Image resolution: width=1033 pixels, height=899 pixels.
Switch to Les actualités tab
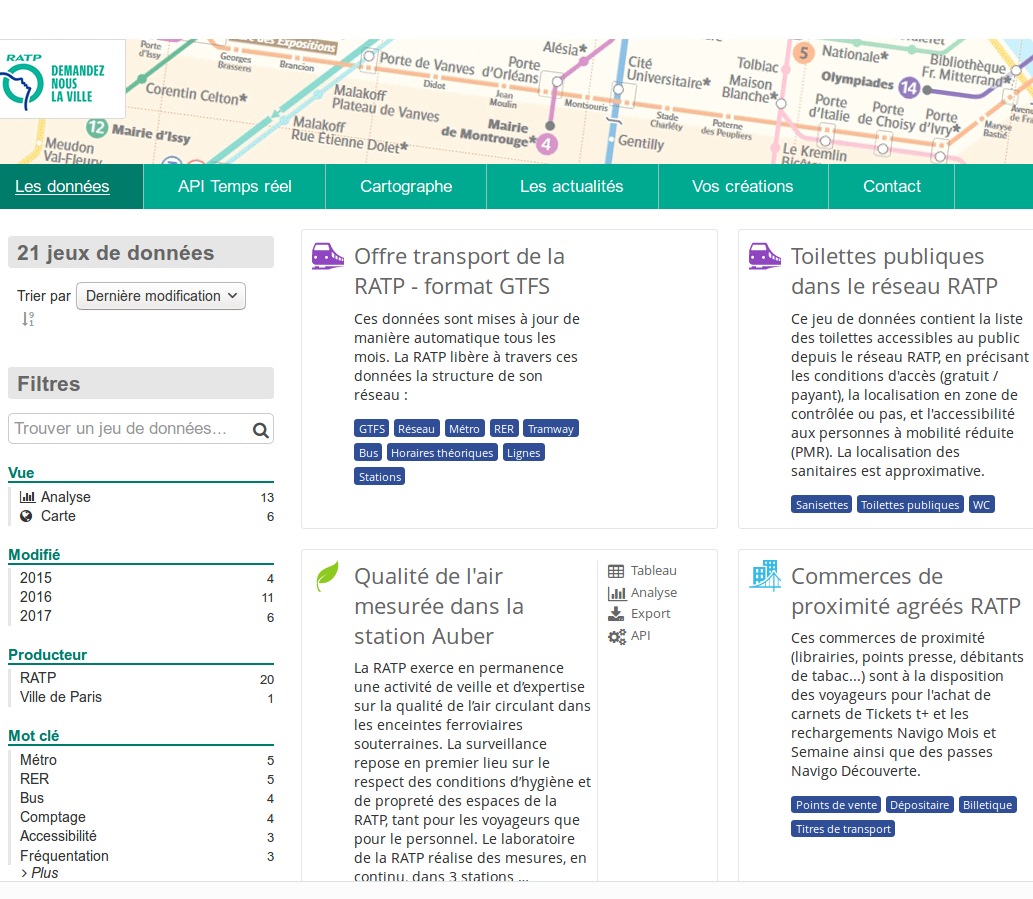(x=572, y=186)
